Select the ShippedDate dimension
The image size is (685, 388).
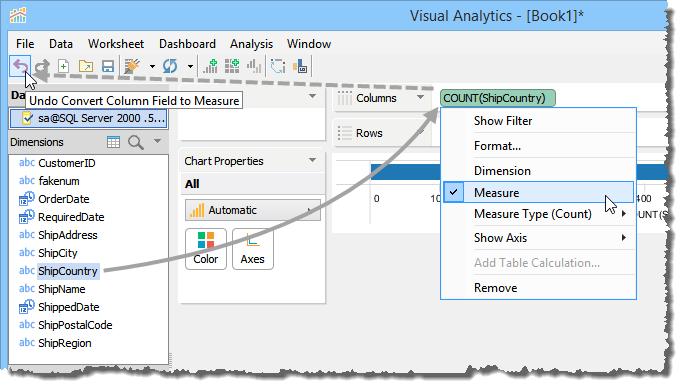coord(69,307)
